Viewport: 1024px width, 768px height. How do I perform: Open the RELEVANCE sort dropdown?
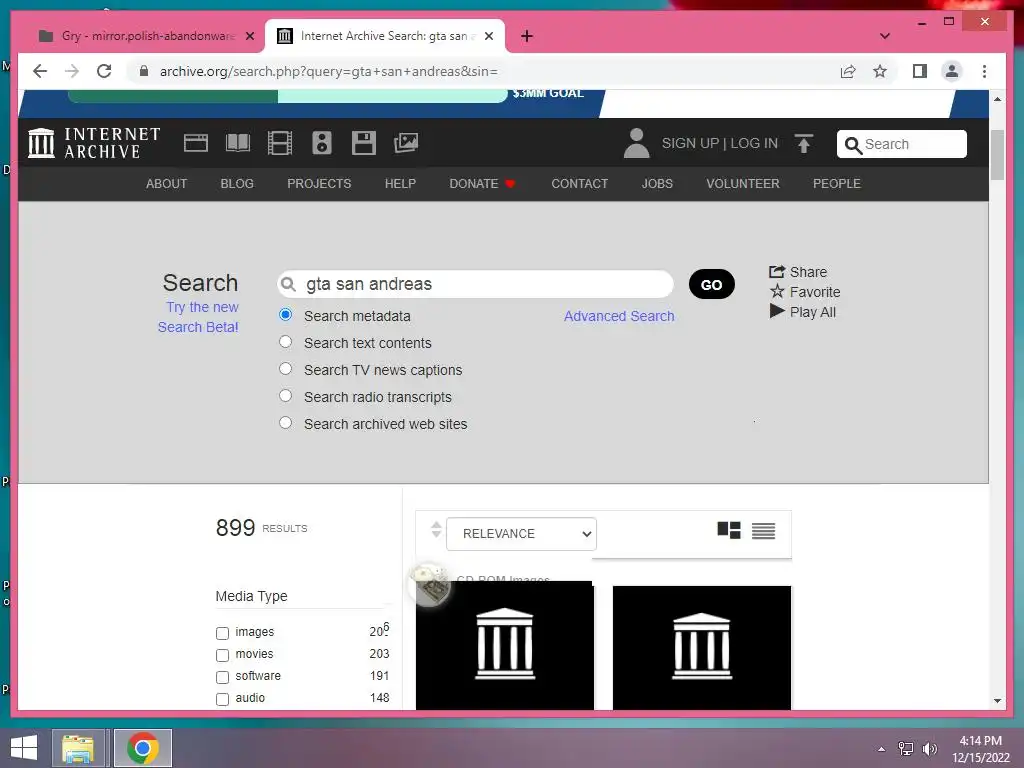pyautogui.click(x=521, y=534)
